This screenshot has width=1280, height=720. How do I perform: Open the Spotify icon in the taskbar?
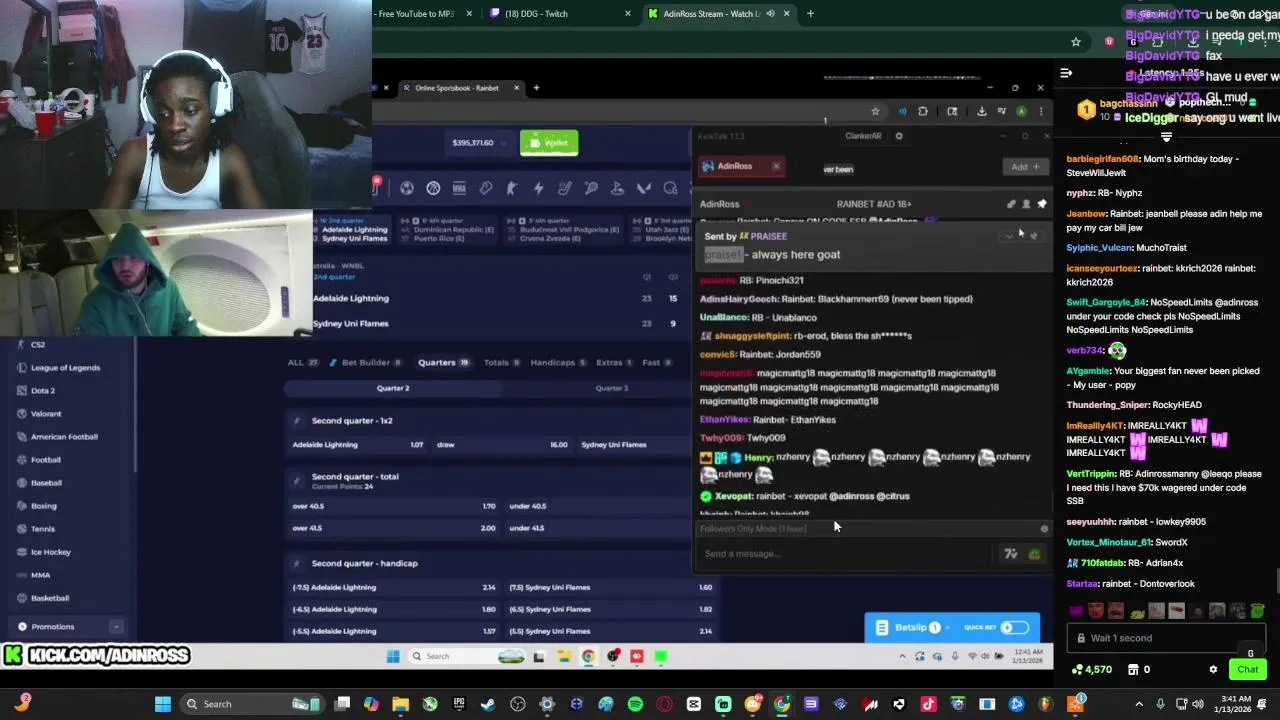[635, 704]
